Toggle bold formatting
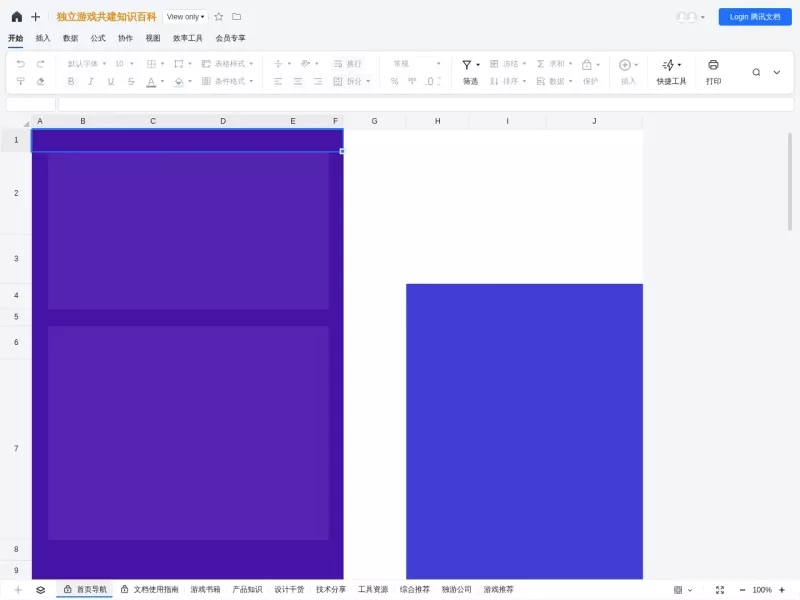Image resolution: width=800 pixels, height=600 pixels. [x=71, y=81]
